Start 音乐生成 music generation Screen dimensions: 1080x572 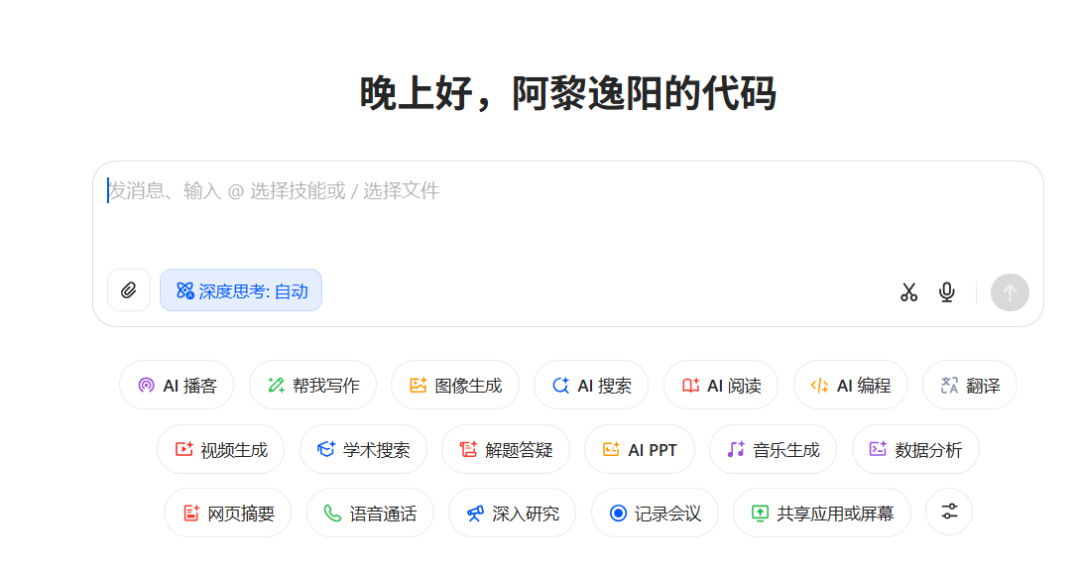pyautogui.click(x=773, y=449)
